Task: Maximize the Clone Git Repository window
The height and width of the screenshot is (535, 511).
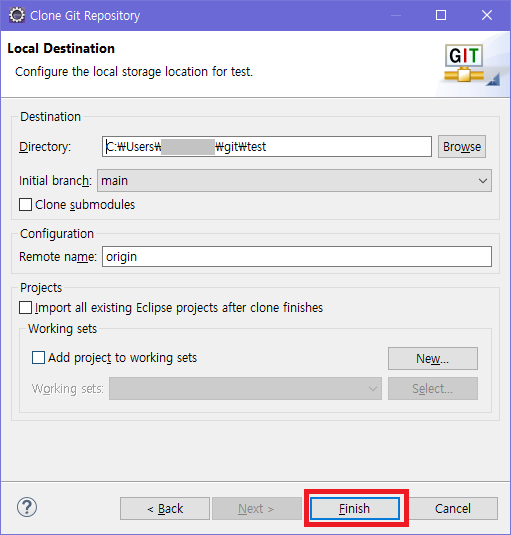Action: tap(441, 15)
